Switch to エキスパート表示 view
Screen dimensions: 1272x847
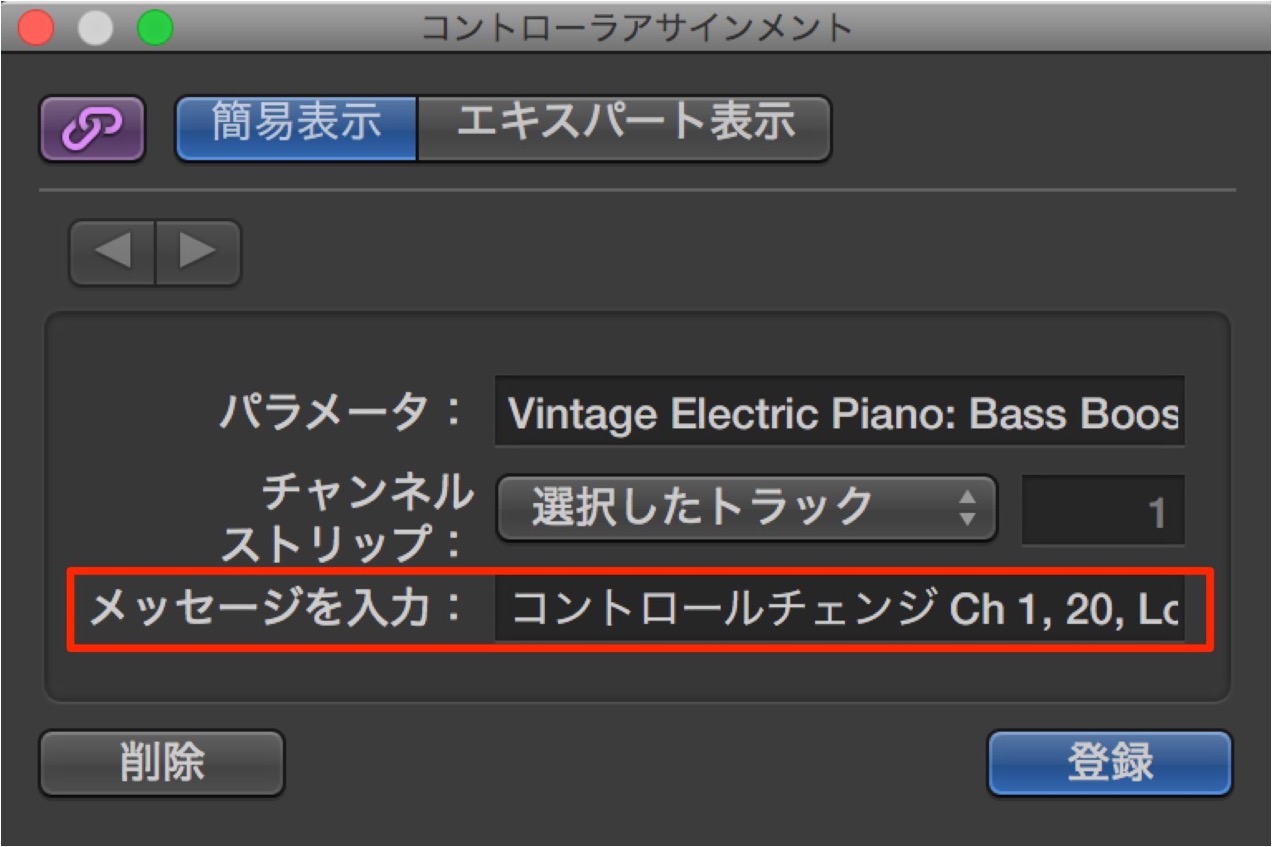coord(624,128)
